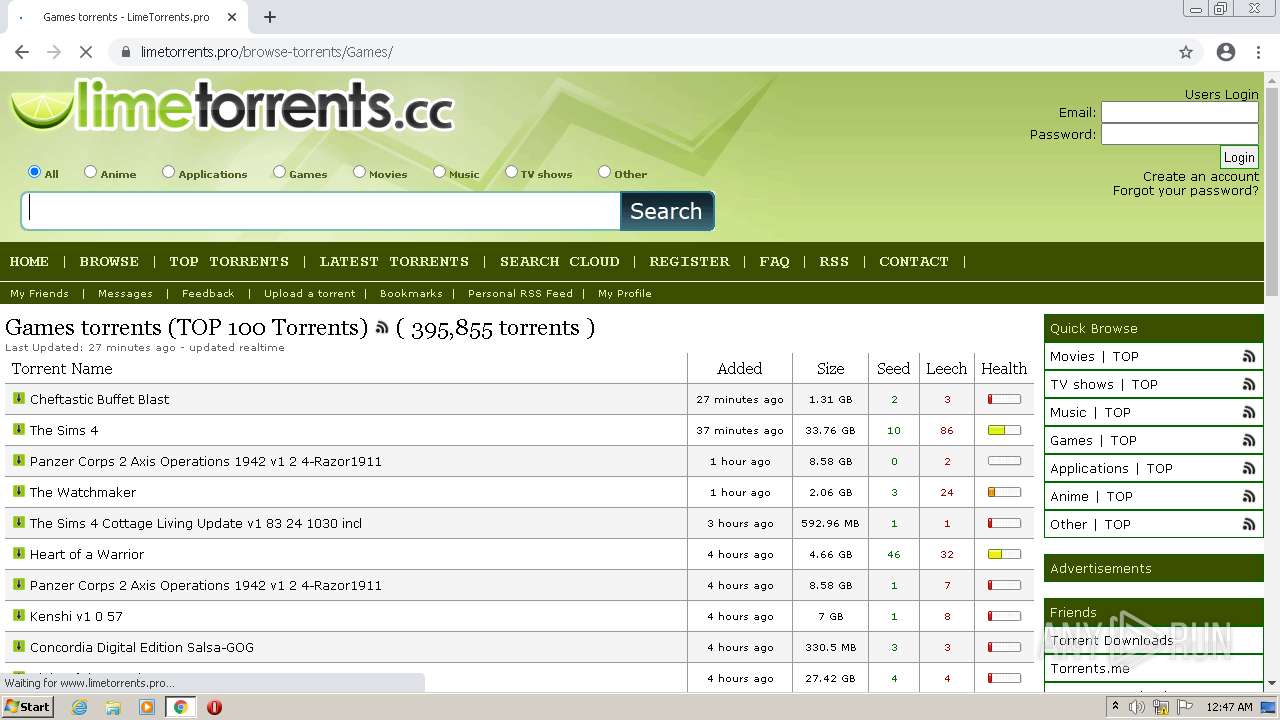The width and height of the screenshot is (1280, 720).
Task: Bookmark this page with the star icon
Action: click(1186, 52)
